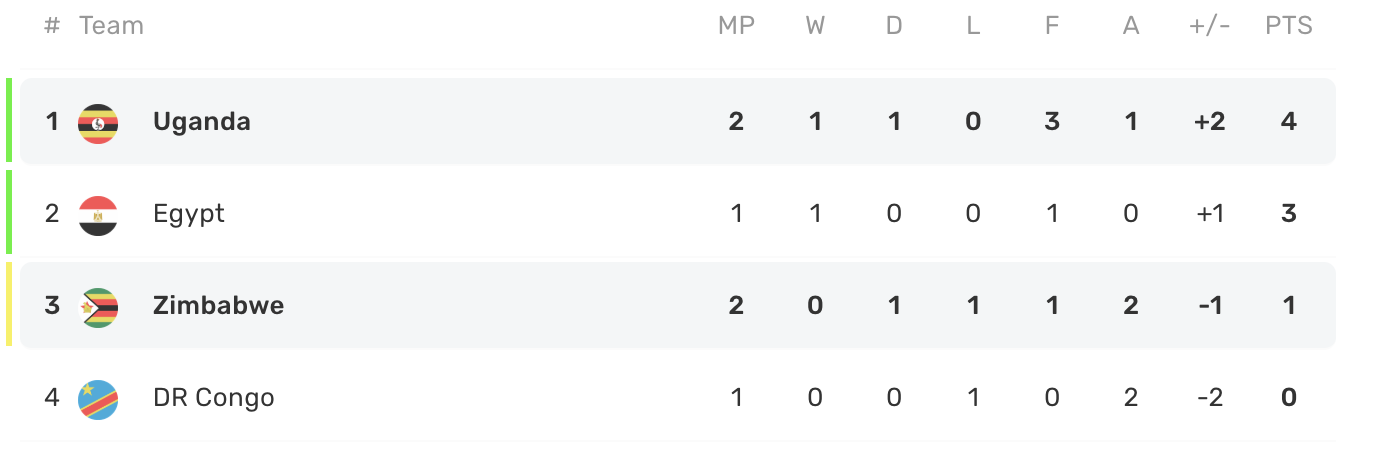Click the A goals-against column header
Image resolution: width=1374 pixels, height=454 pixels.
click(1131, 26)
